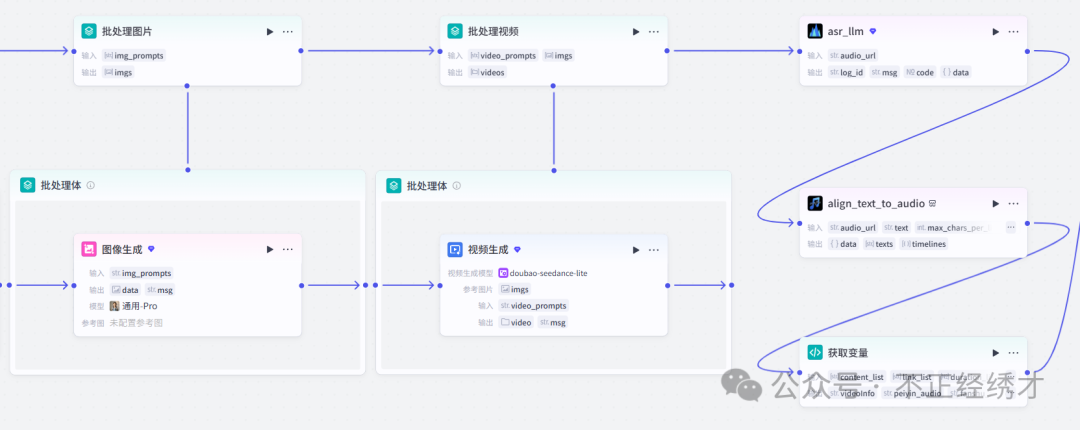
Task: Click the 视频生成 node icon
Action: tap(455, 250)
